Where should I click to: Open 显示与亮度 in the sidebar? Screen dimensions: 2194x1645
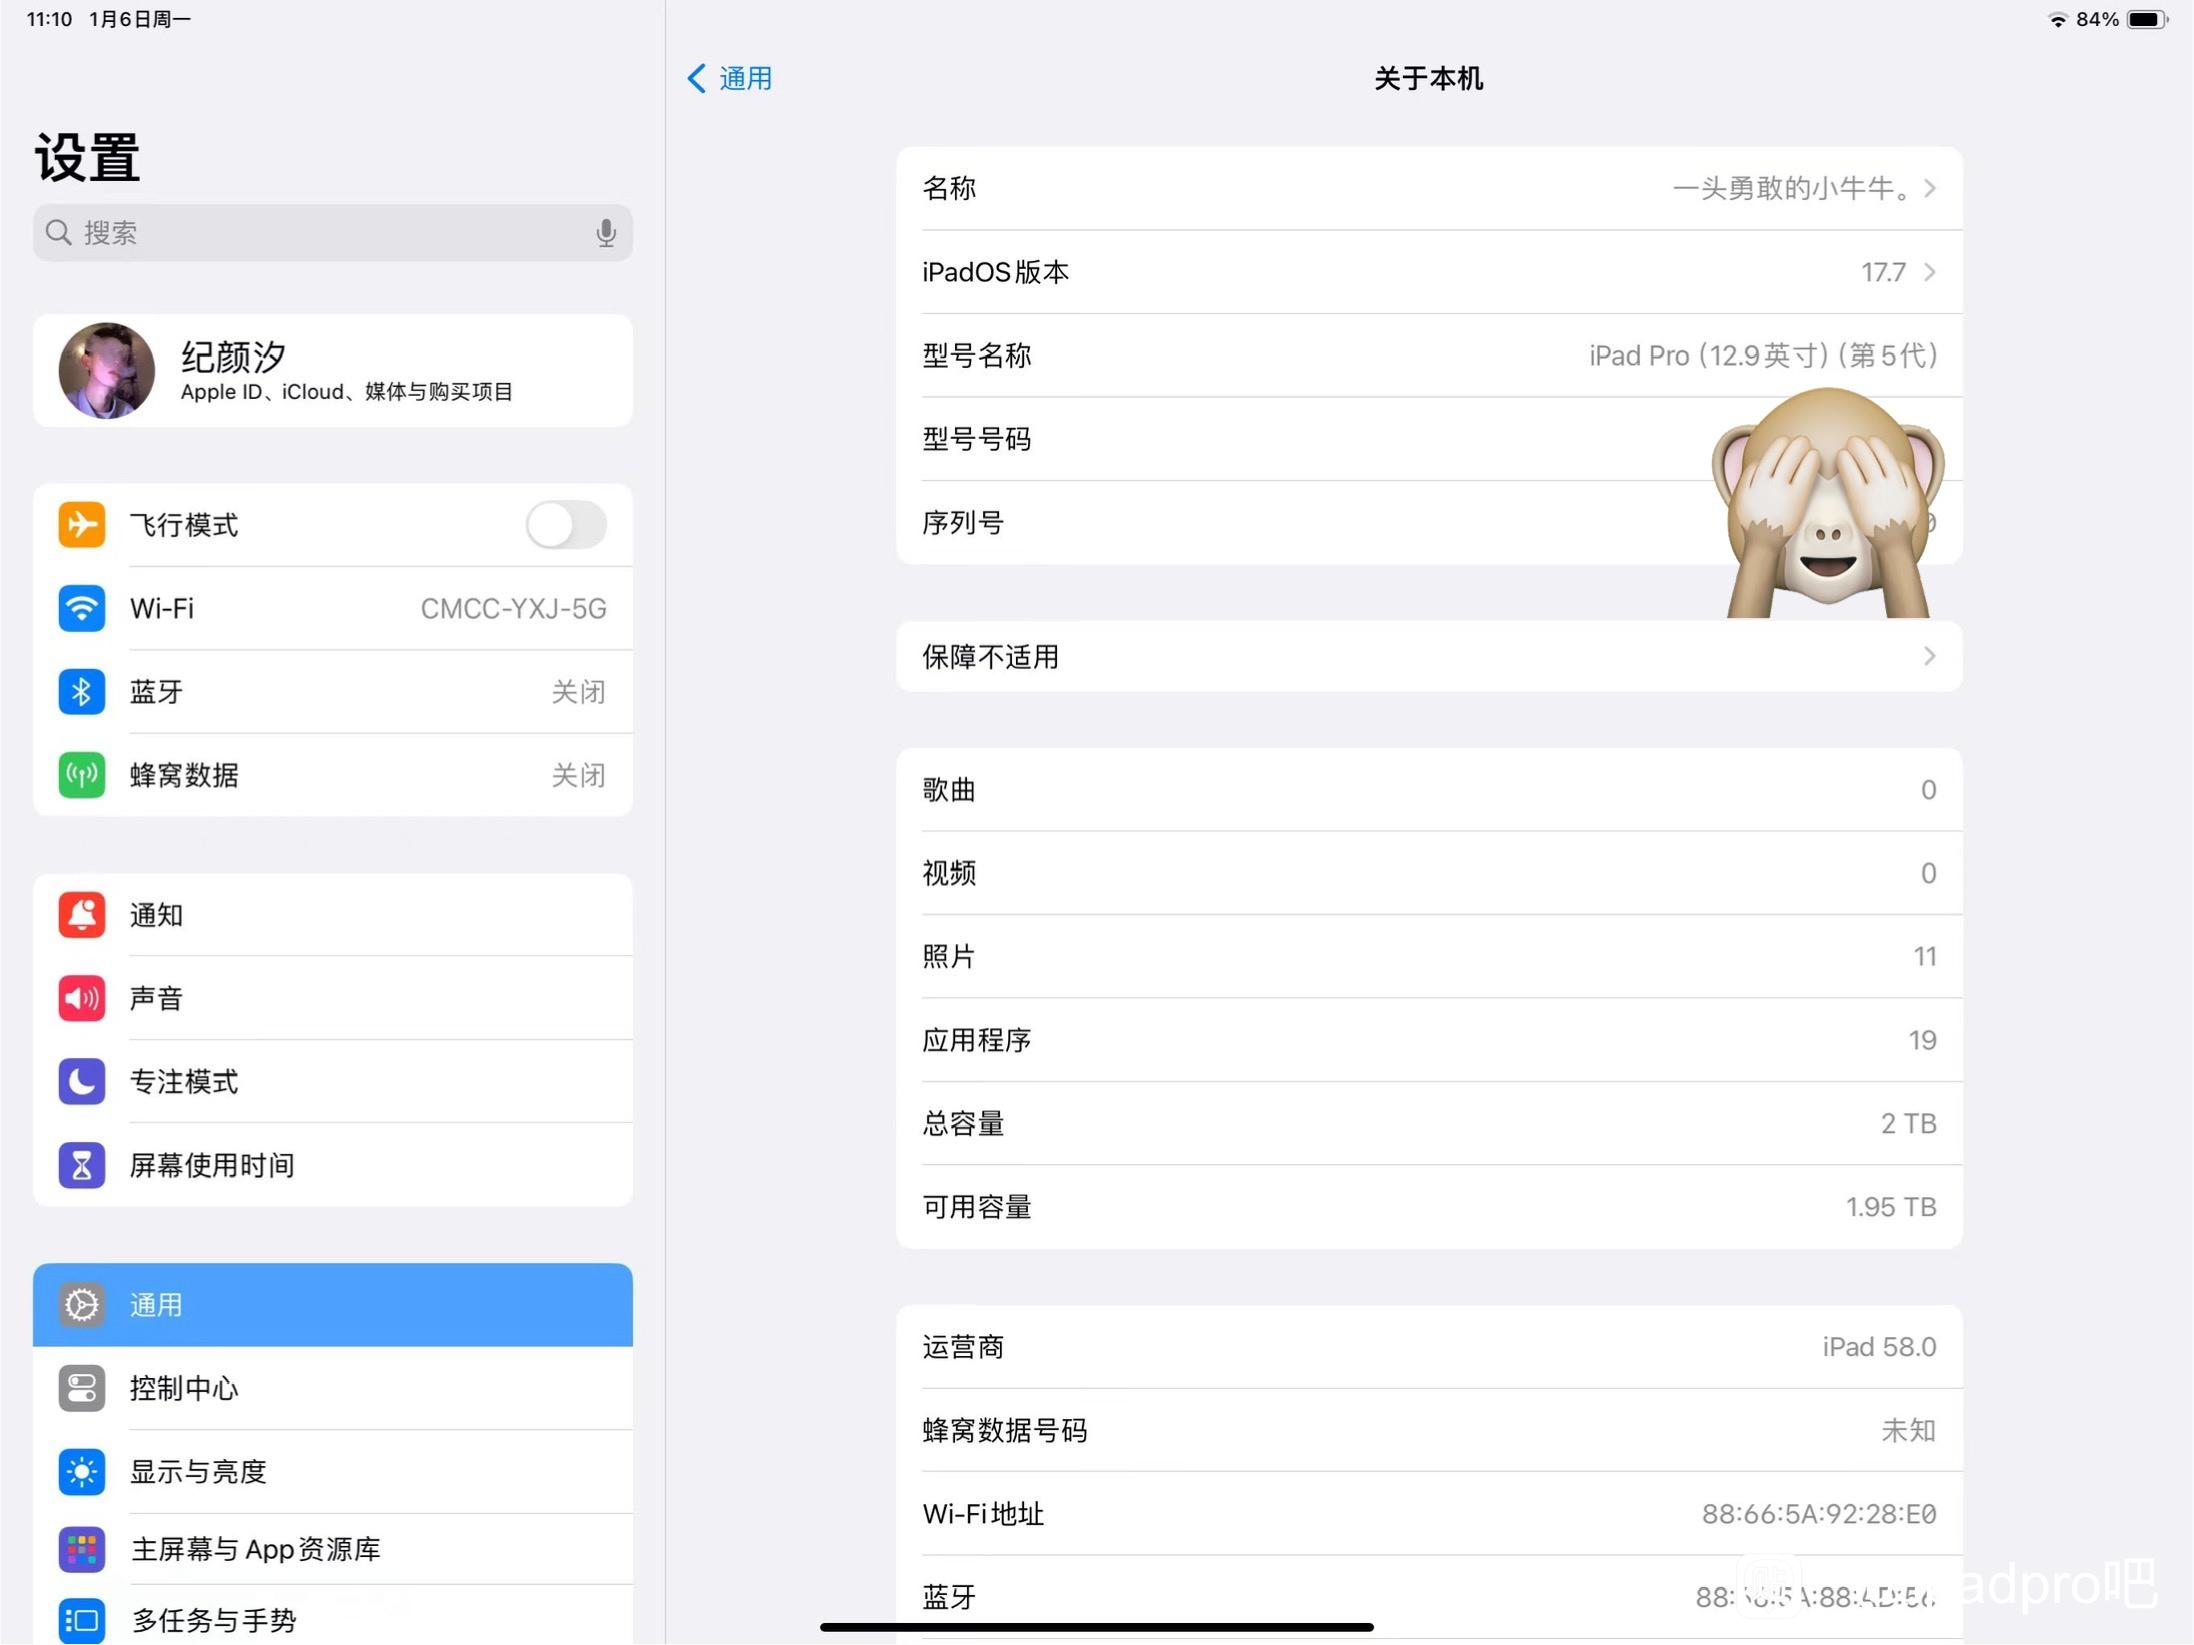333,1472
